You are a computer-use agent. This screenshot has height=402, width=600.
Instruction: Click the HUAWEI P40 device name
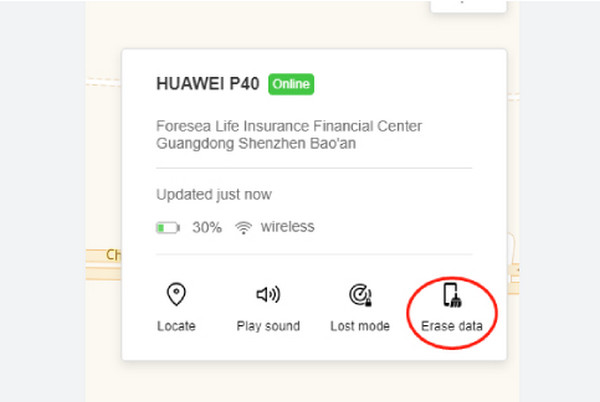pyautogui.click(x=208, y=85)
